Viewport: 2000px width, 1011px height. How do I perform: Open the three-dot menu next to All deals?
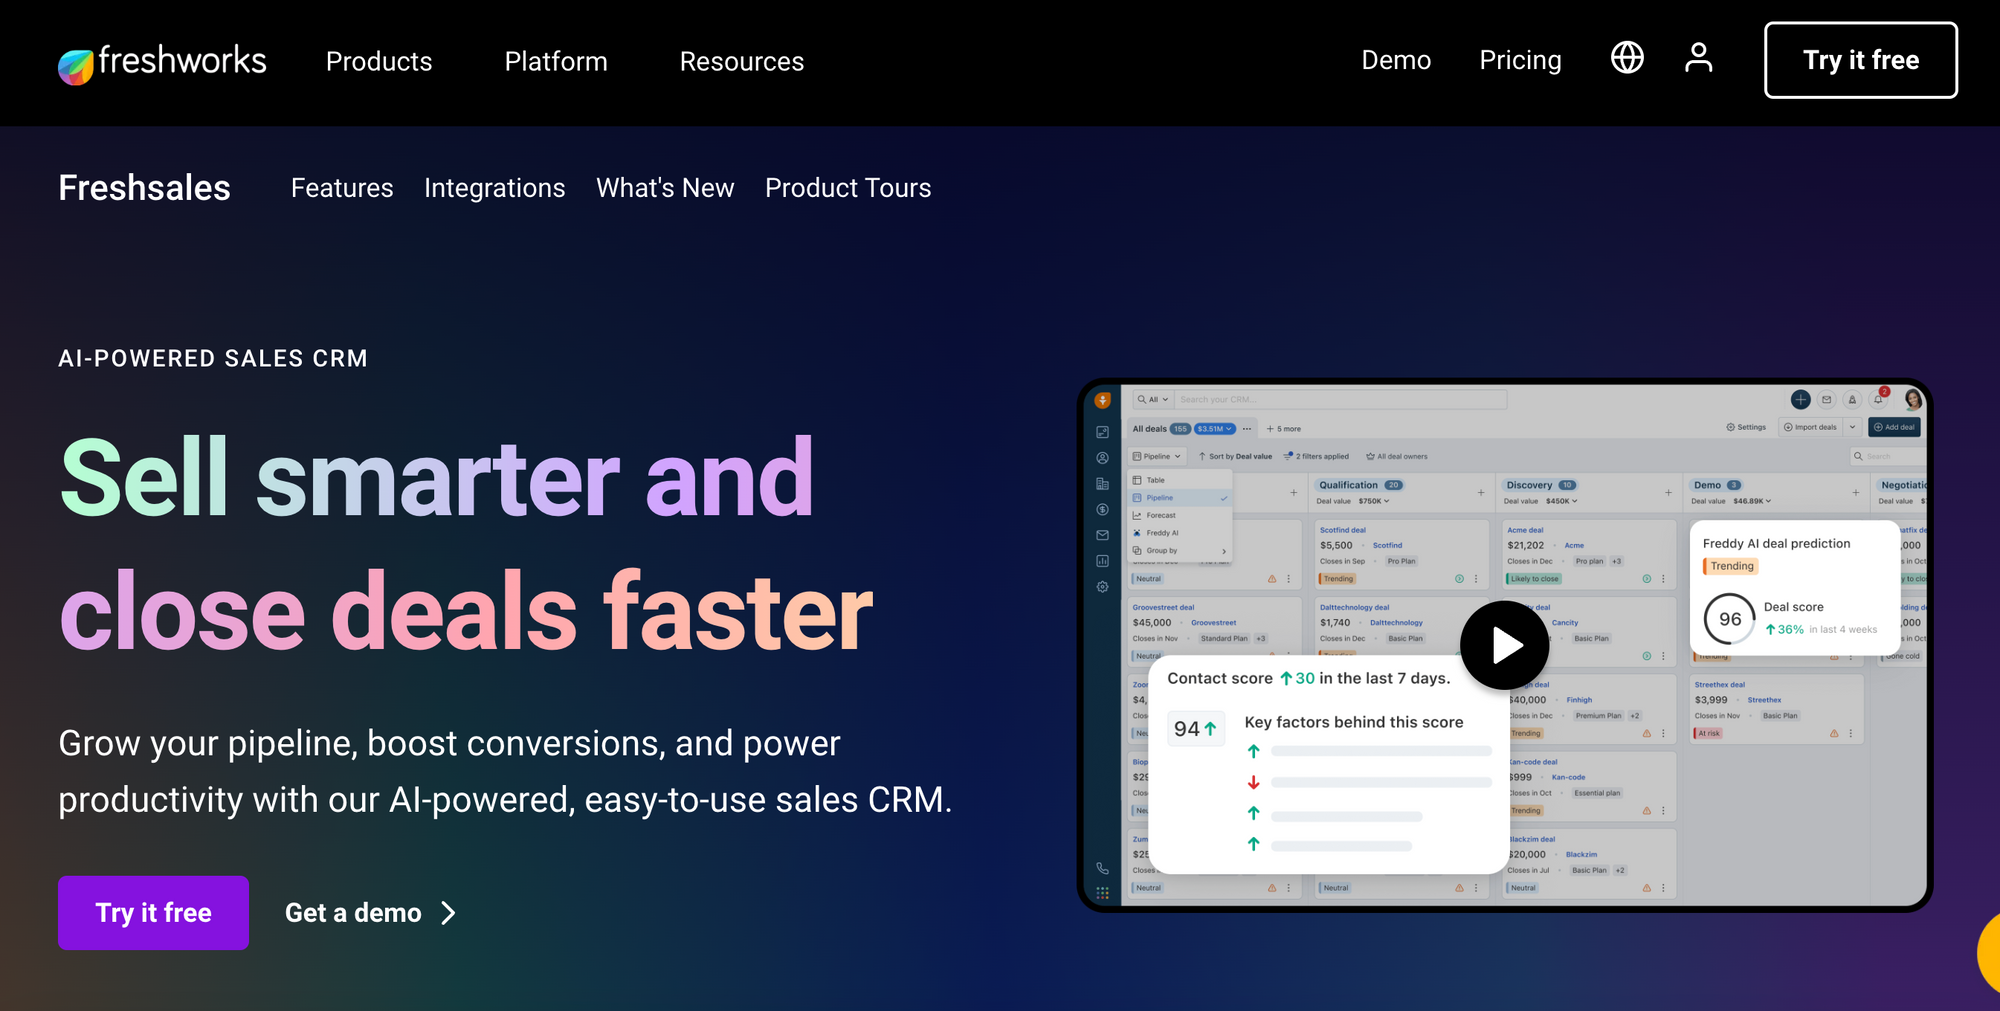pos(1247,428)
